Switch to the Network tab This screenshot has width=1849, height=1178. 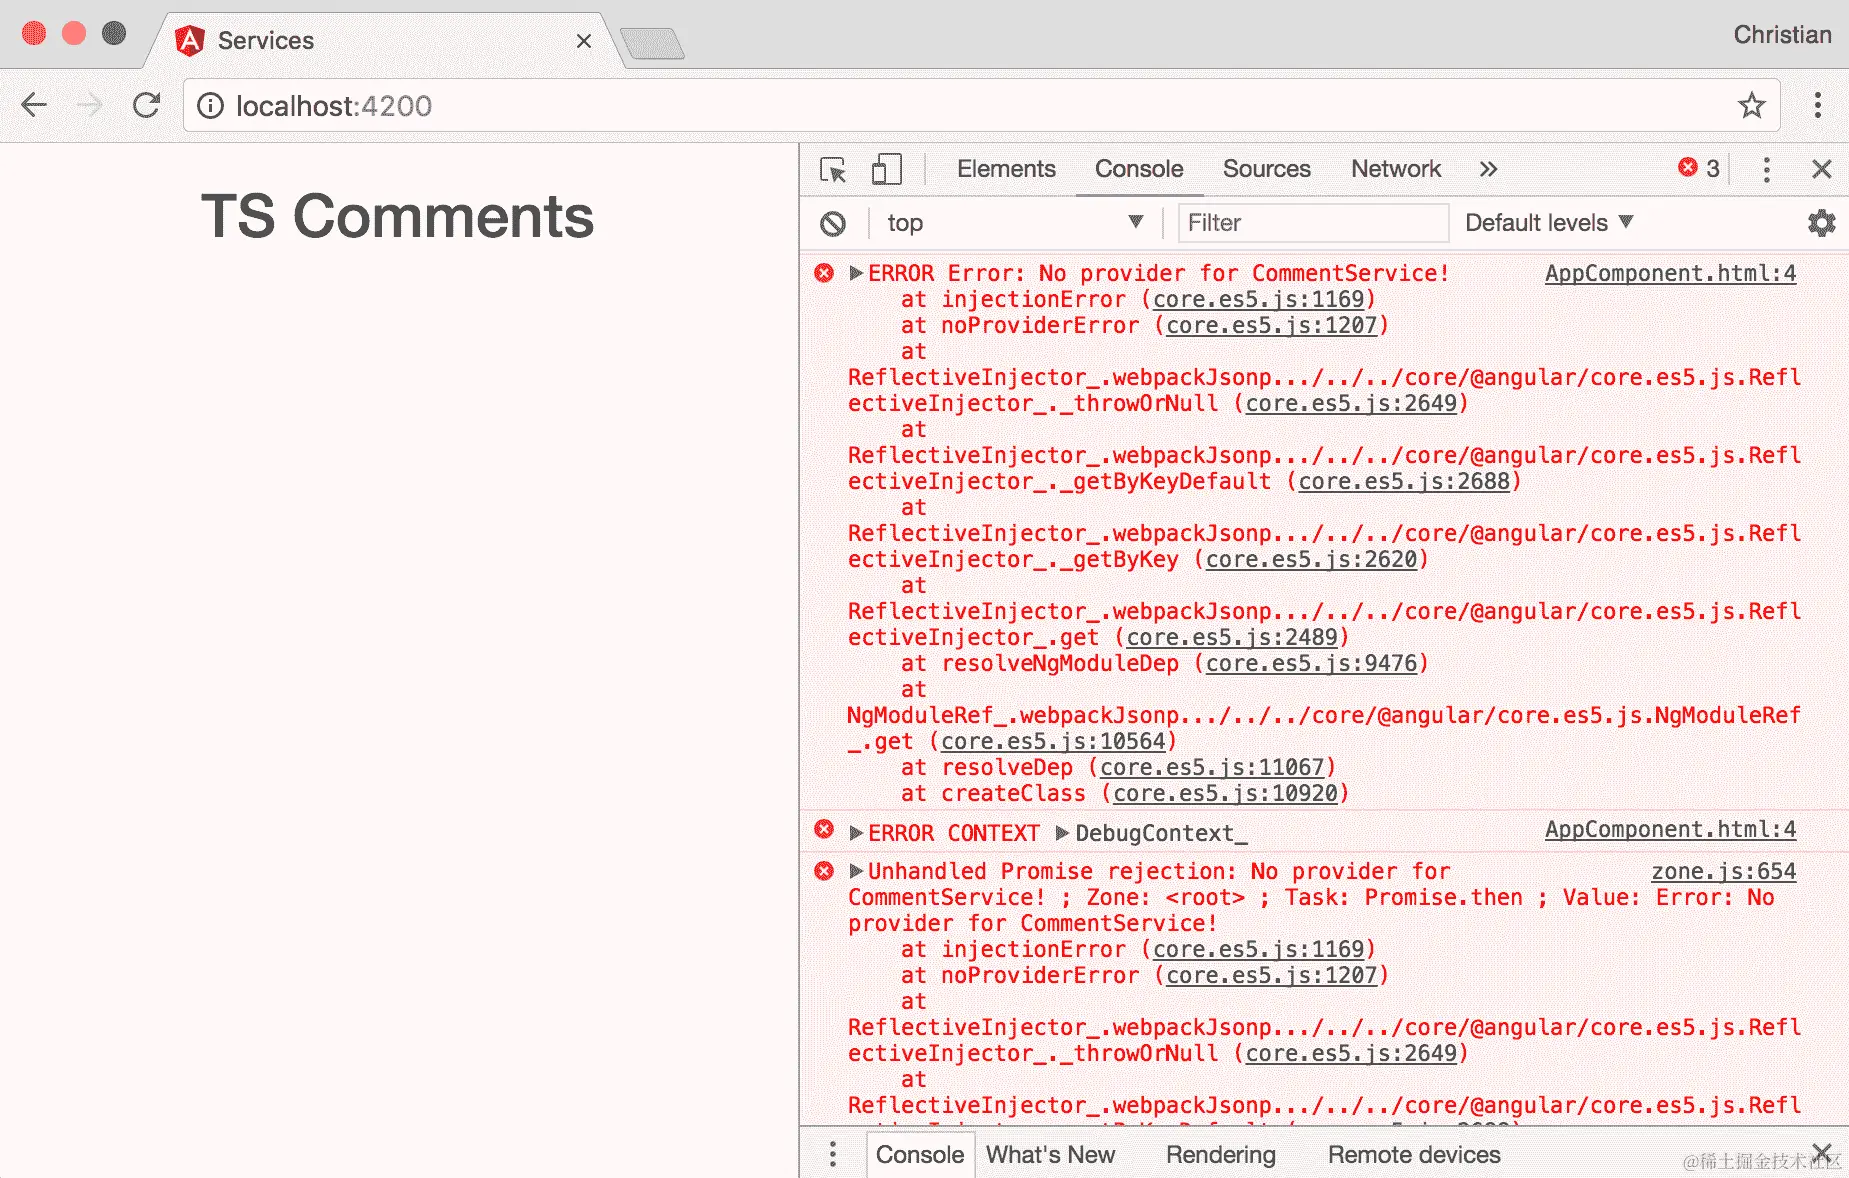point(1396,169)
